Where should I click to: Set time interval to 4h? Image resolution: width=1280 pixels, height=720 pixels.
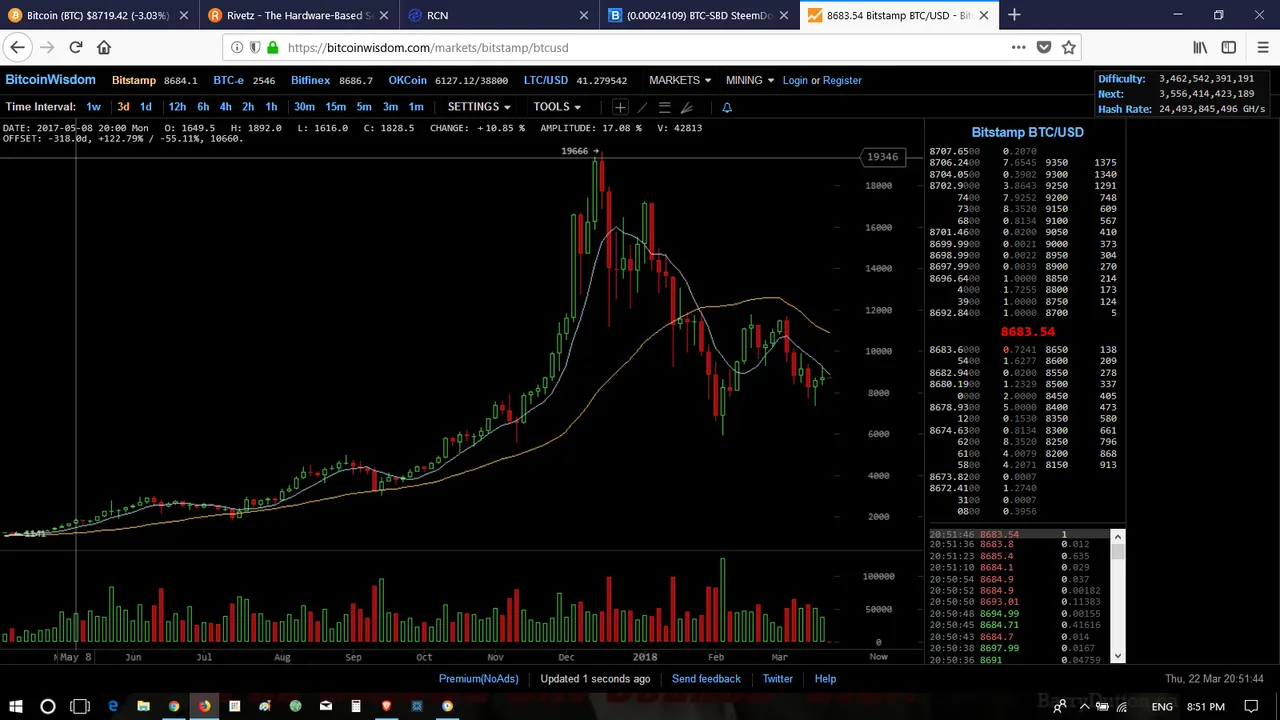point(225,107)
